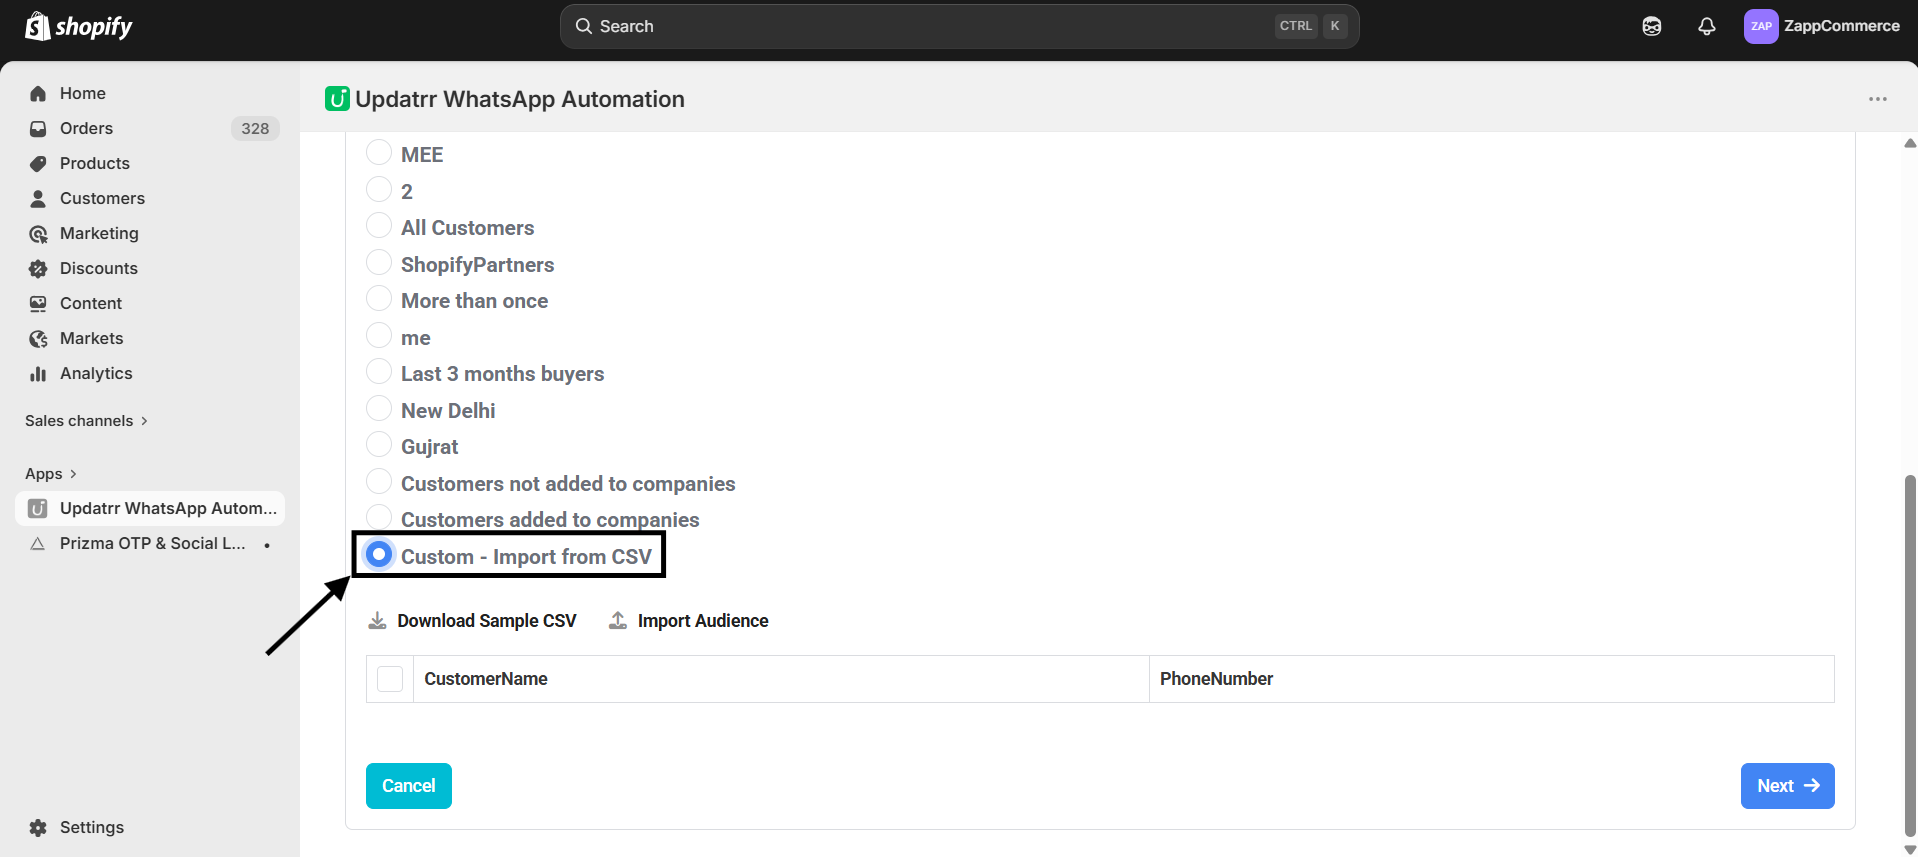Open the notifications bell
This screenshot has height=857, width=1918.
coord(1706,27)
